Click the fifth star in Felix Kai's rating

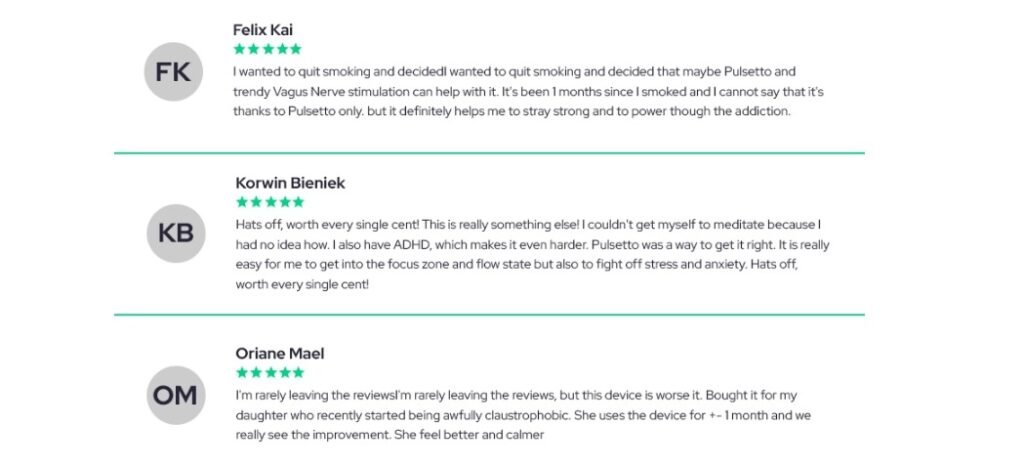(296, 48)
